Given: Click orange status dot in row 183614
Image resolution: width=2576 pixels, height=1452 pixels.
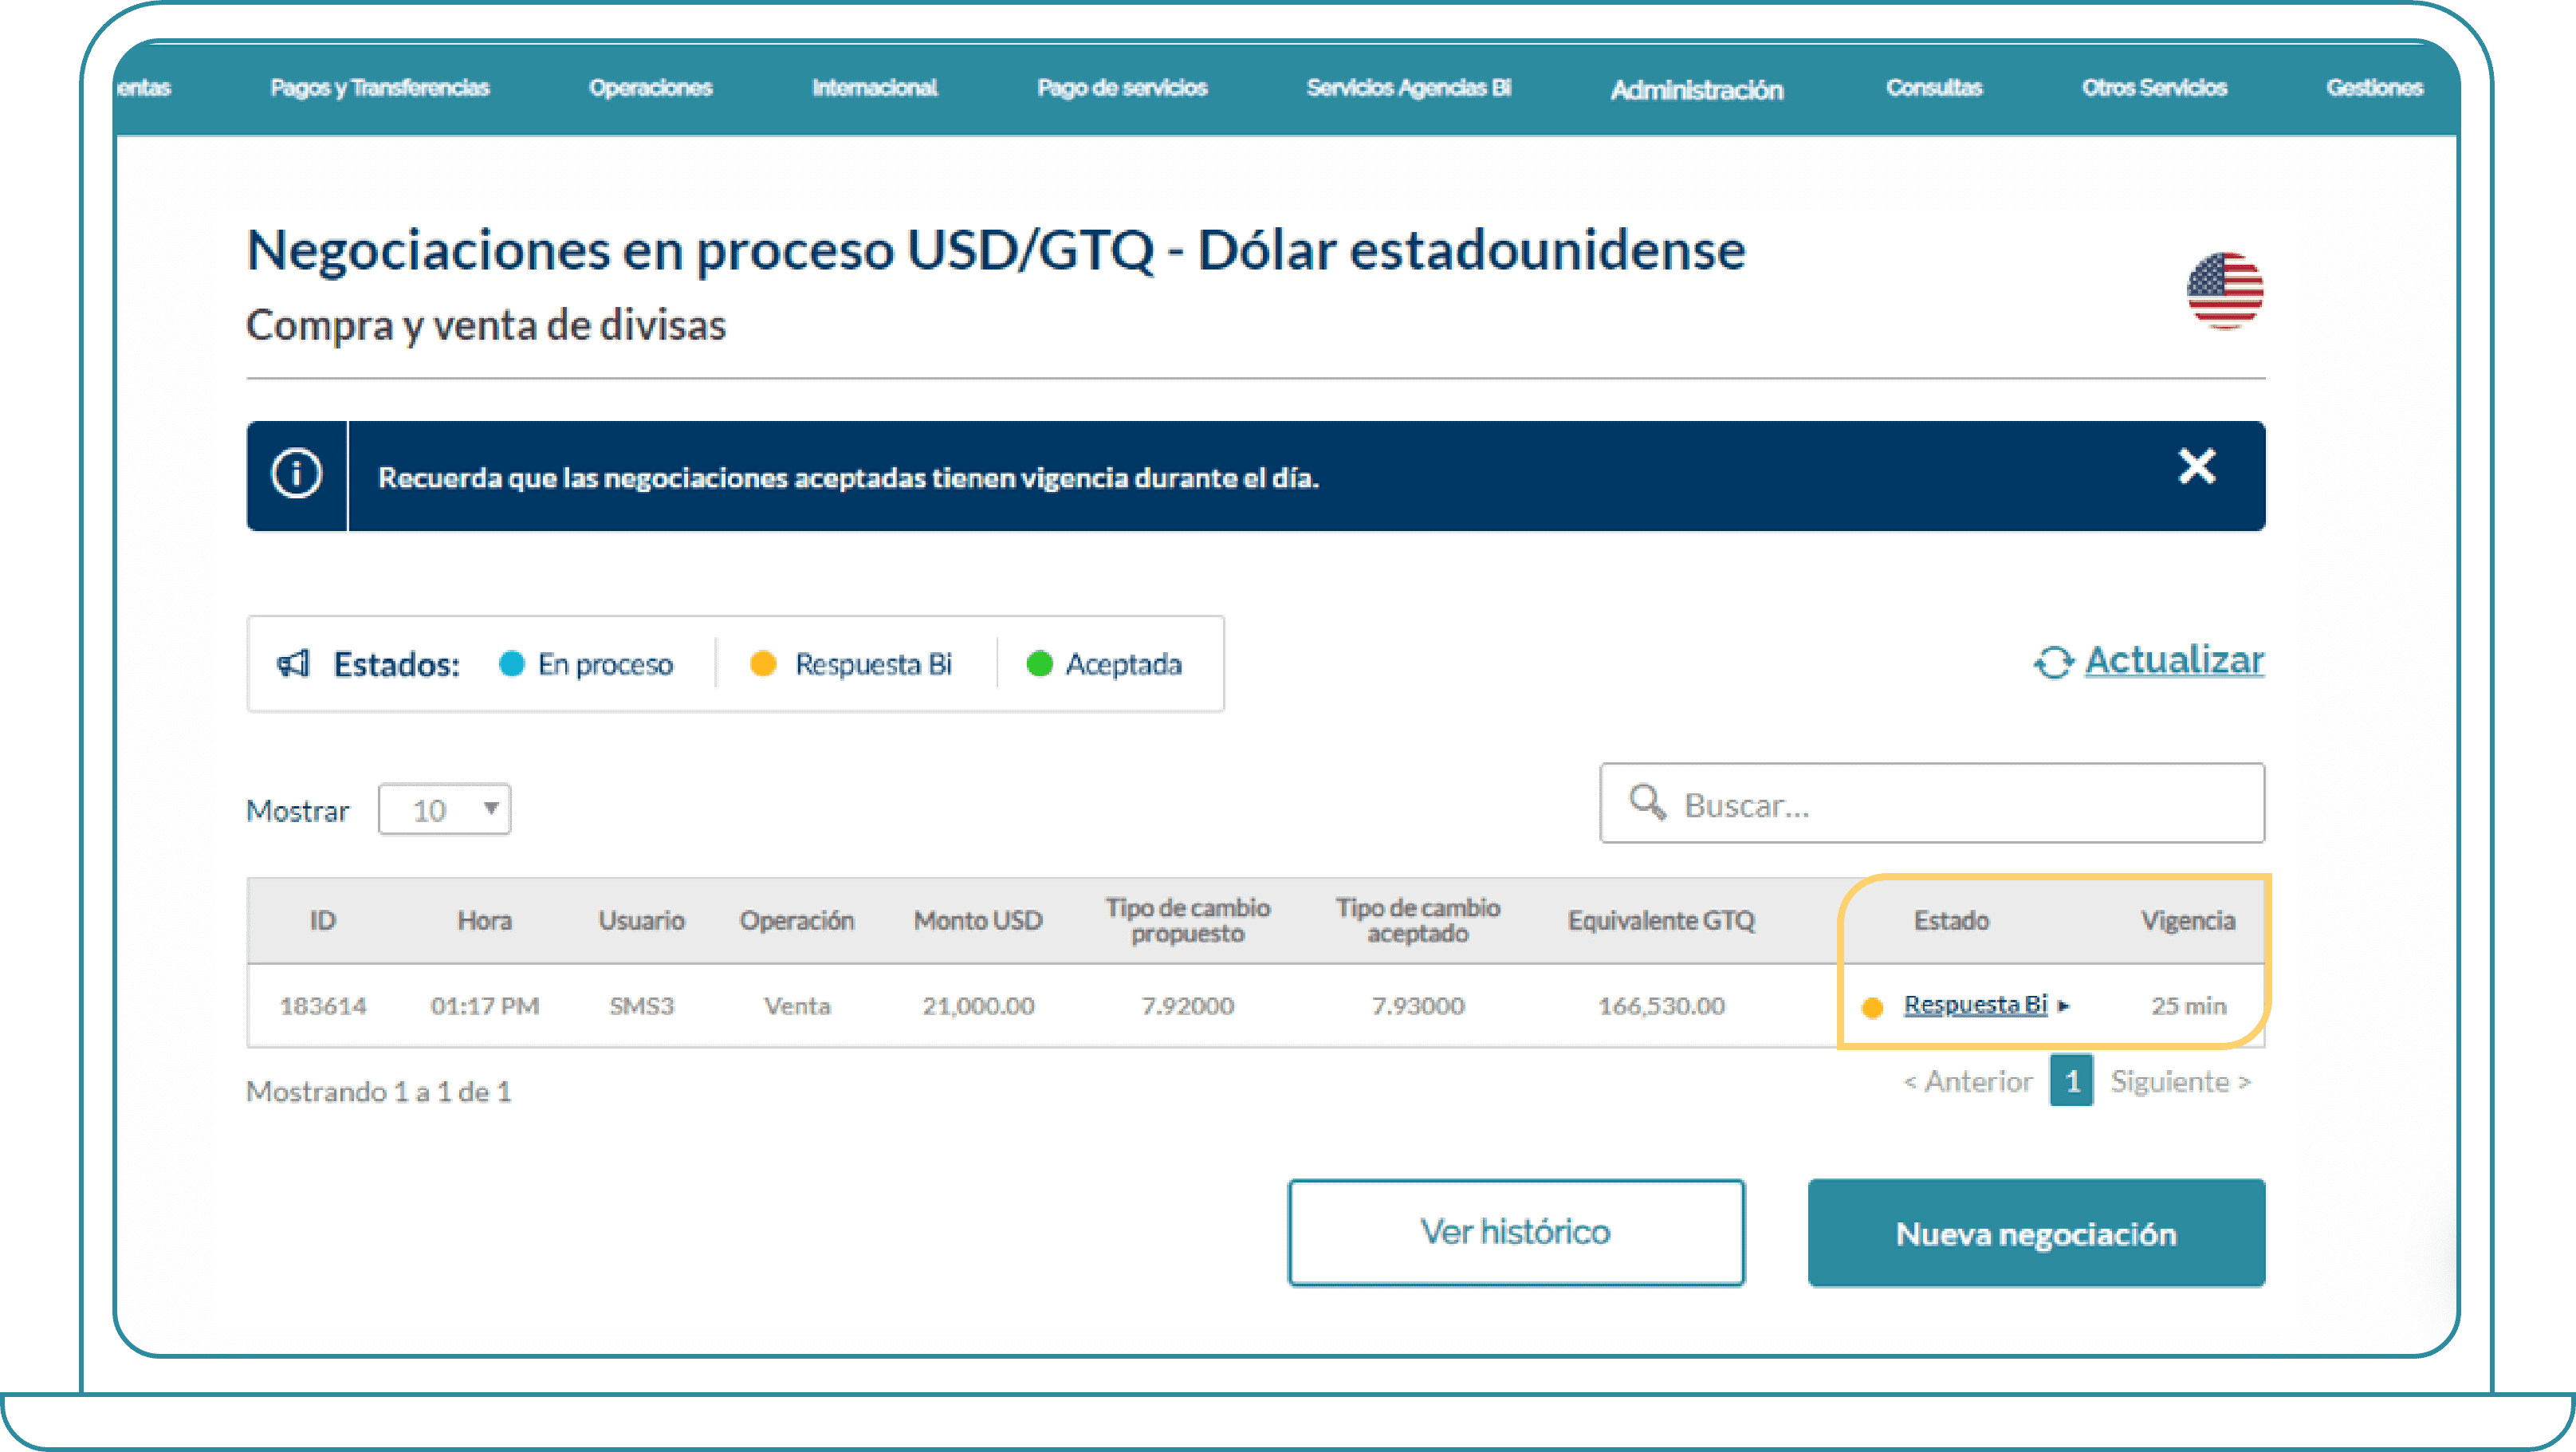Looking at the screenshot, I should point(1873,1008).
